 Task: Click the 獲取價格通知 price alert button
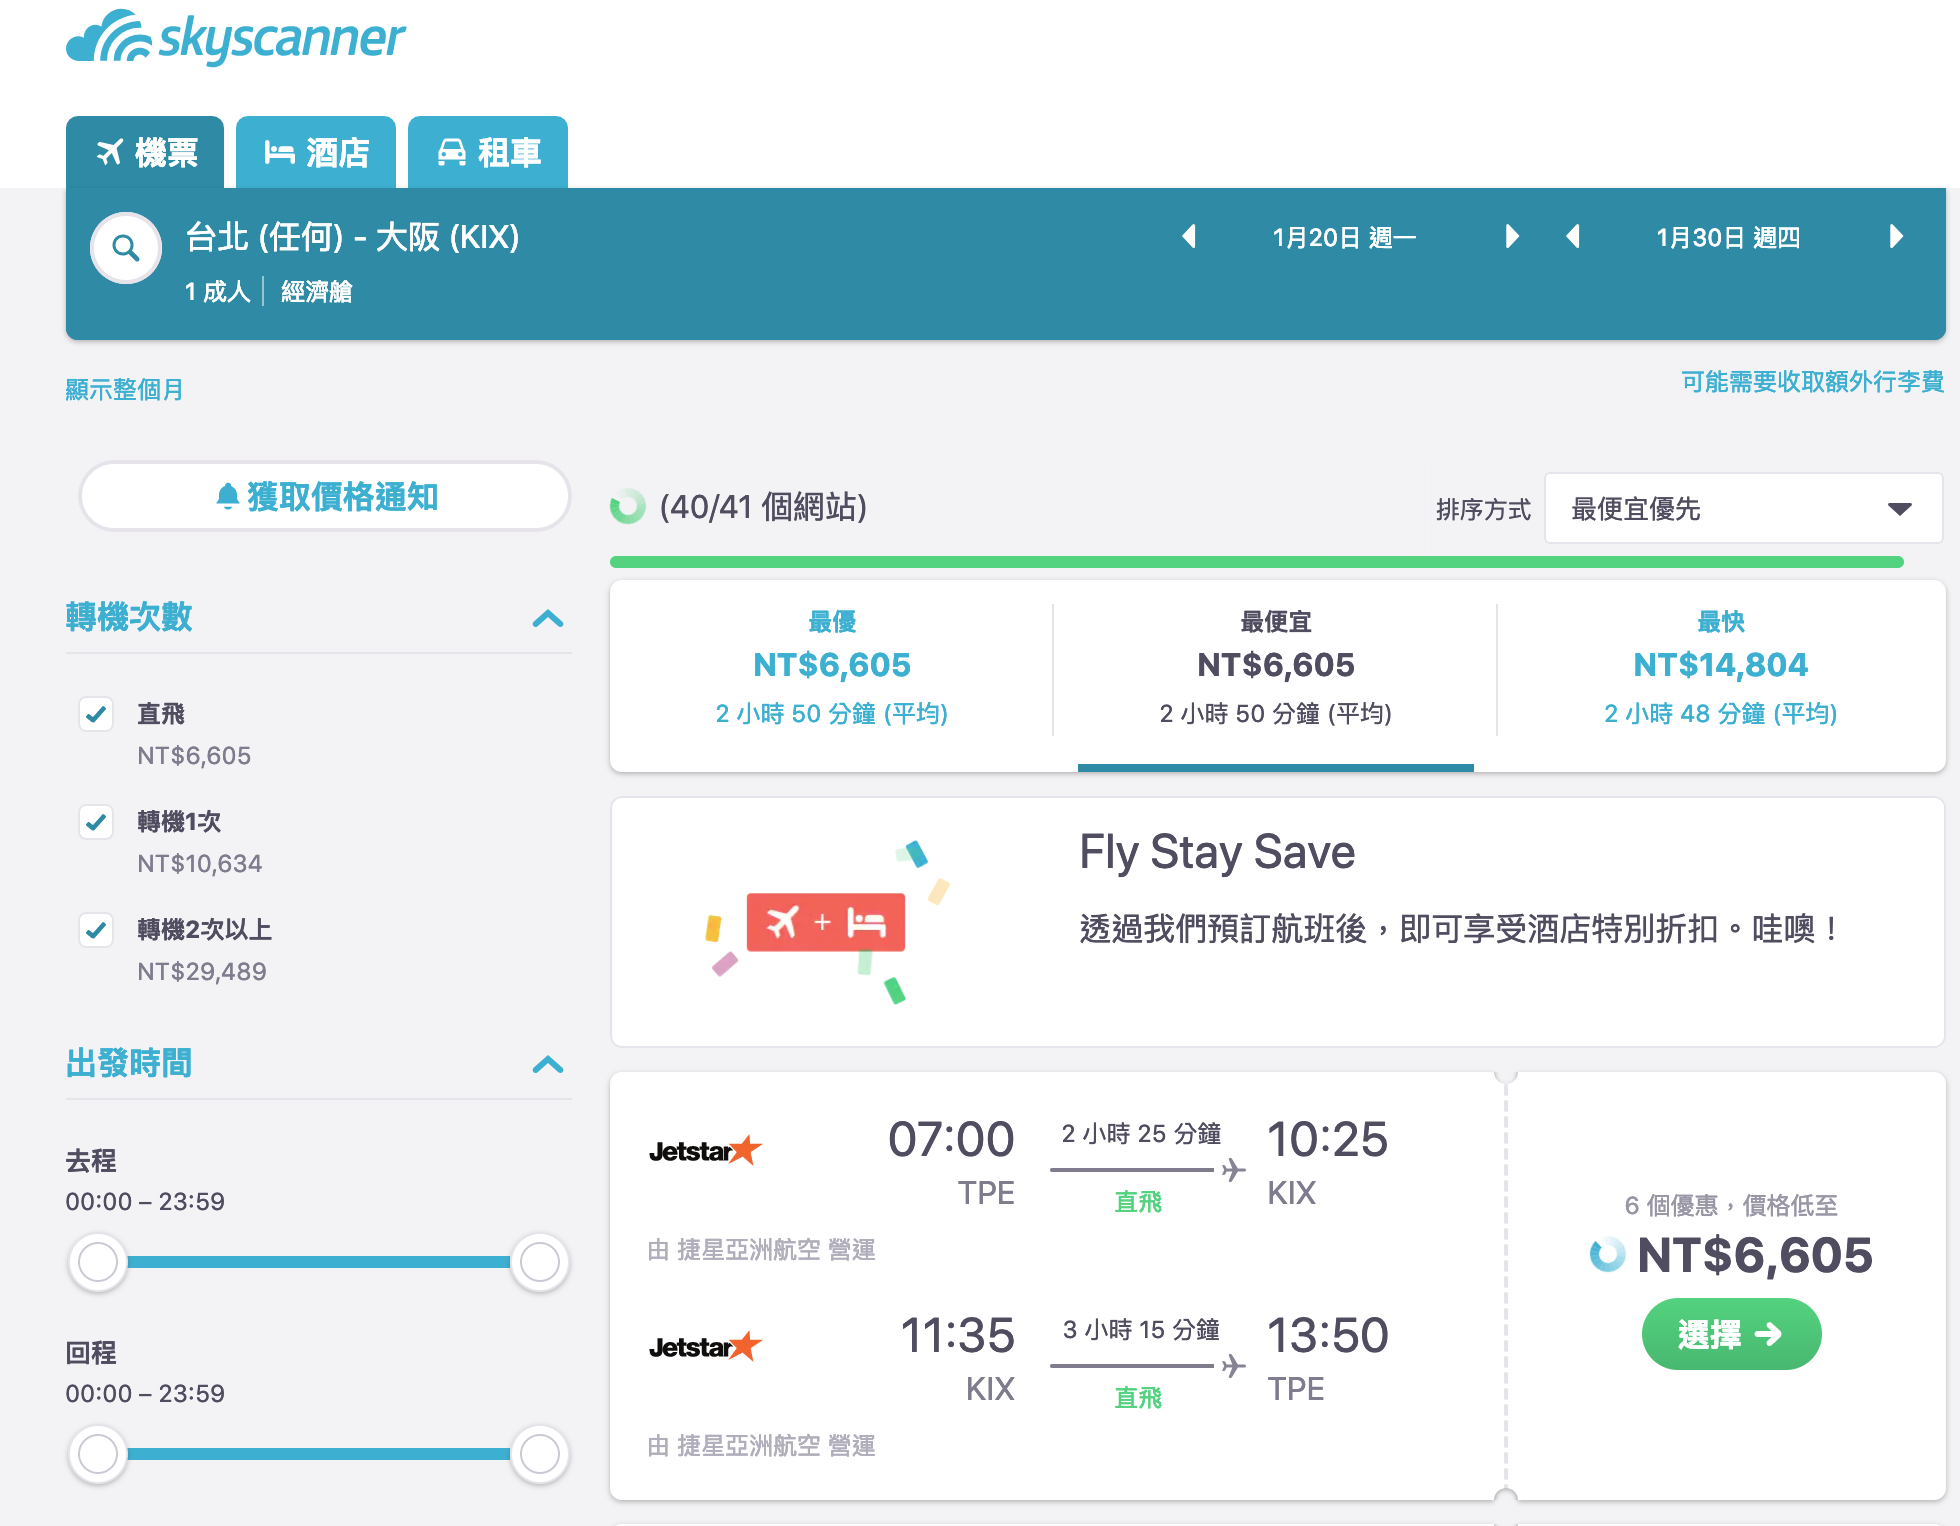coord(325,496)
